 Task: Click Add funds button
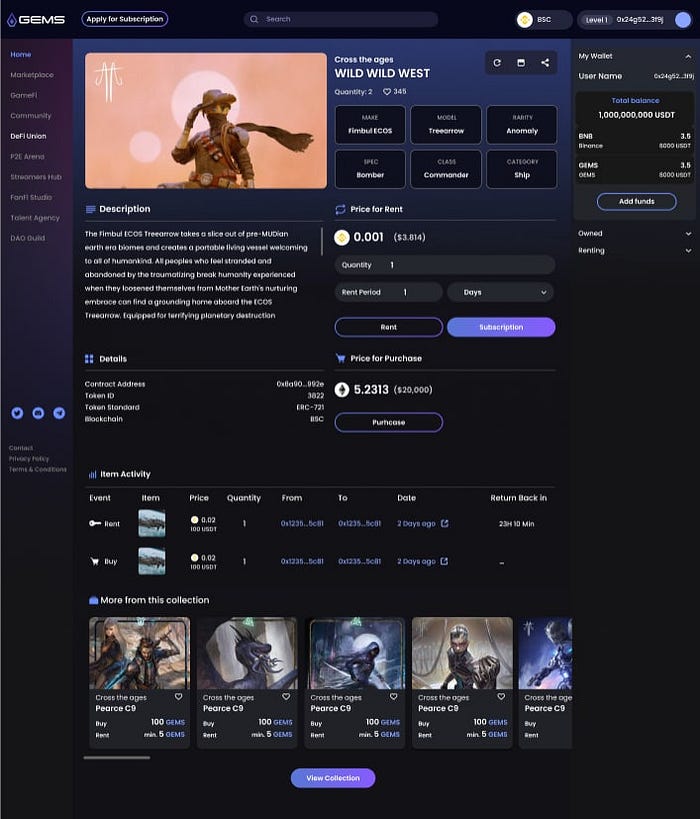[636, 202]
